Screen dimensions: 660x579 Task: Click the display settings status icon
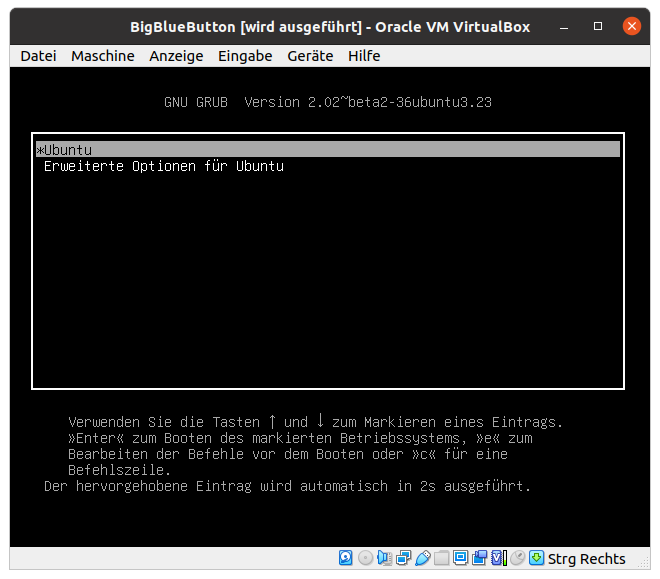tap(460, 558)
